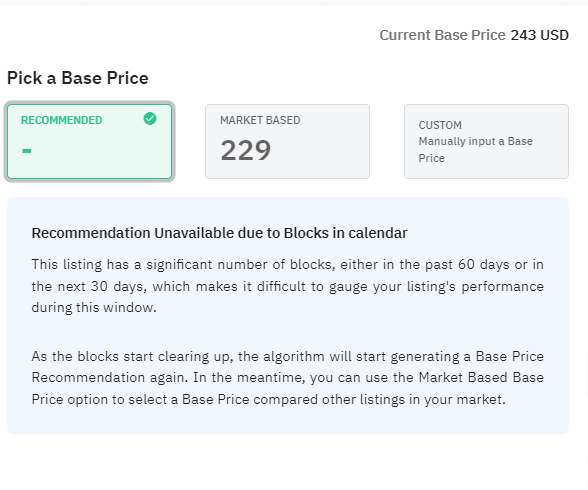The width and height of the screenshot is (588, 490).
Task: Click the MARKET BASED label text
Action: 260,120
